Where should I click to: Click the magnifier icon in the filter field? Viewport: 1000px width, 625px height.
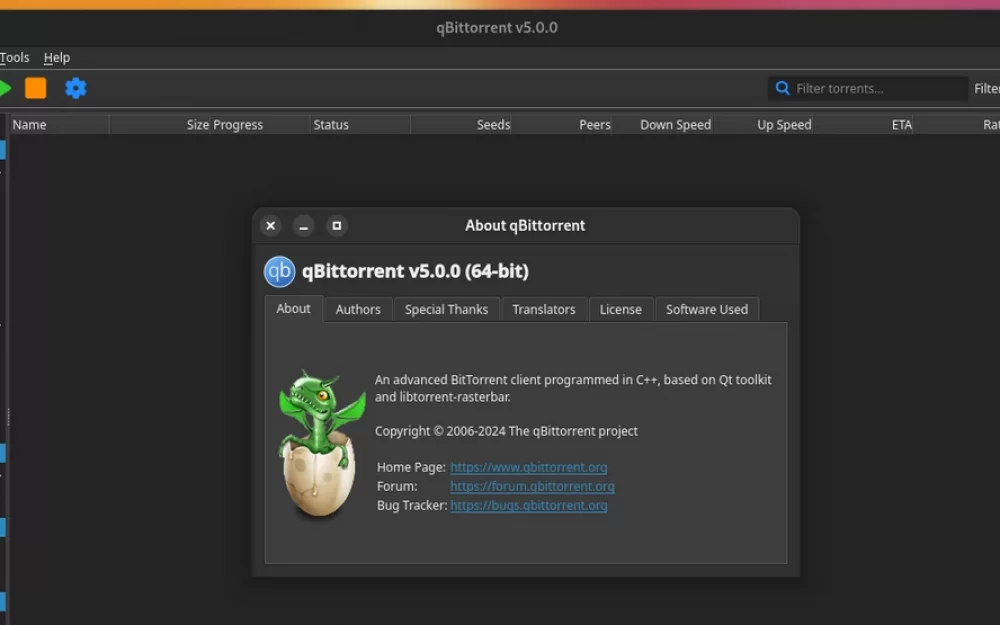pos(782,88)
